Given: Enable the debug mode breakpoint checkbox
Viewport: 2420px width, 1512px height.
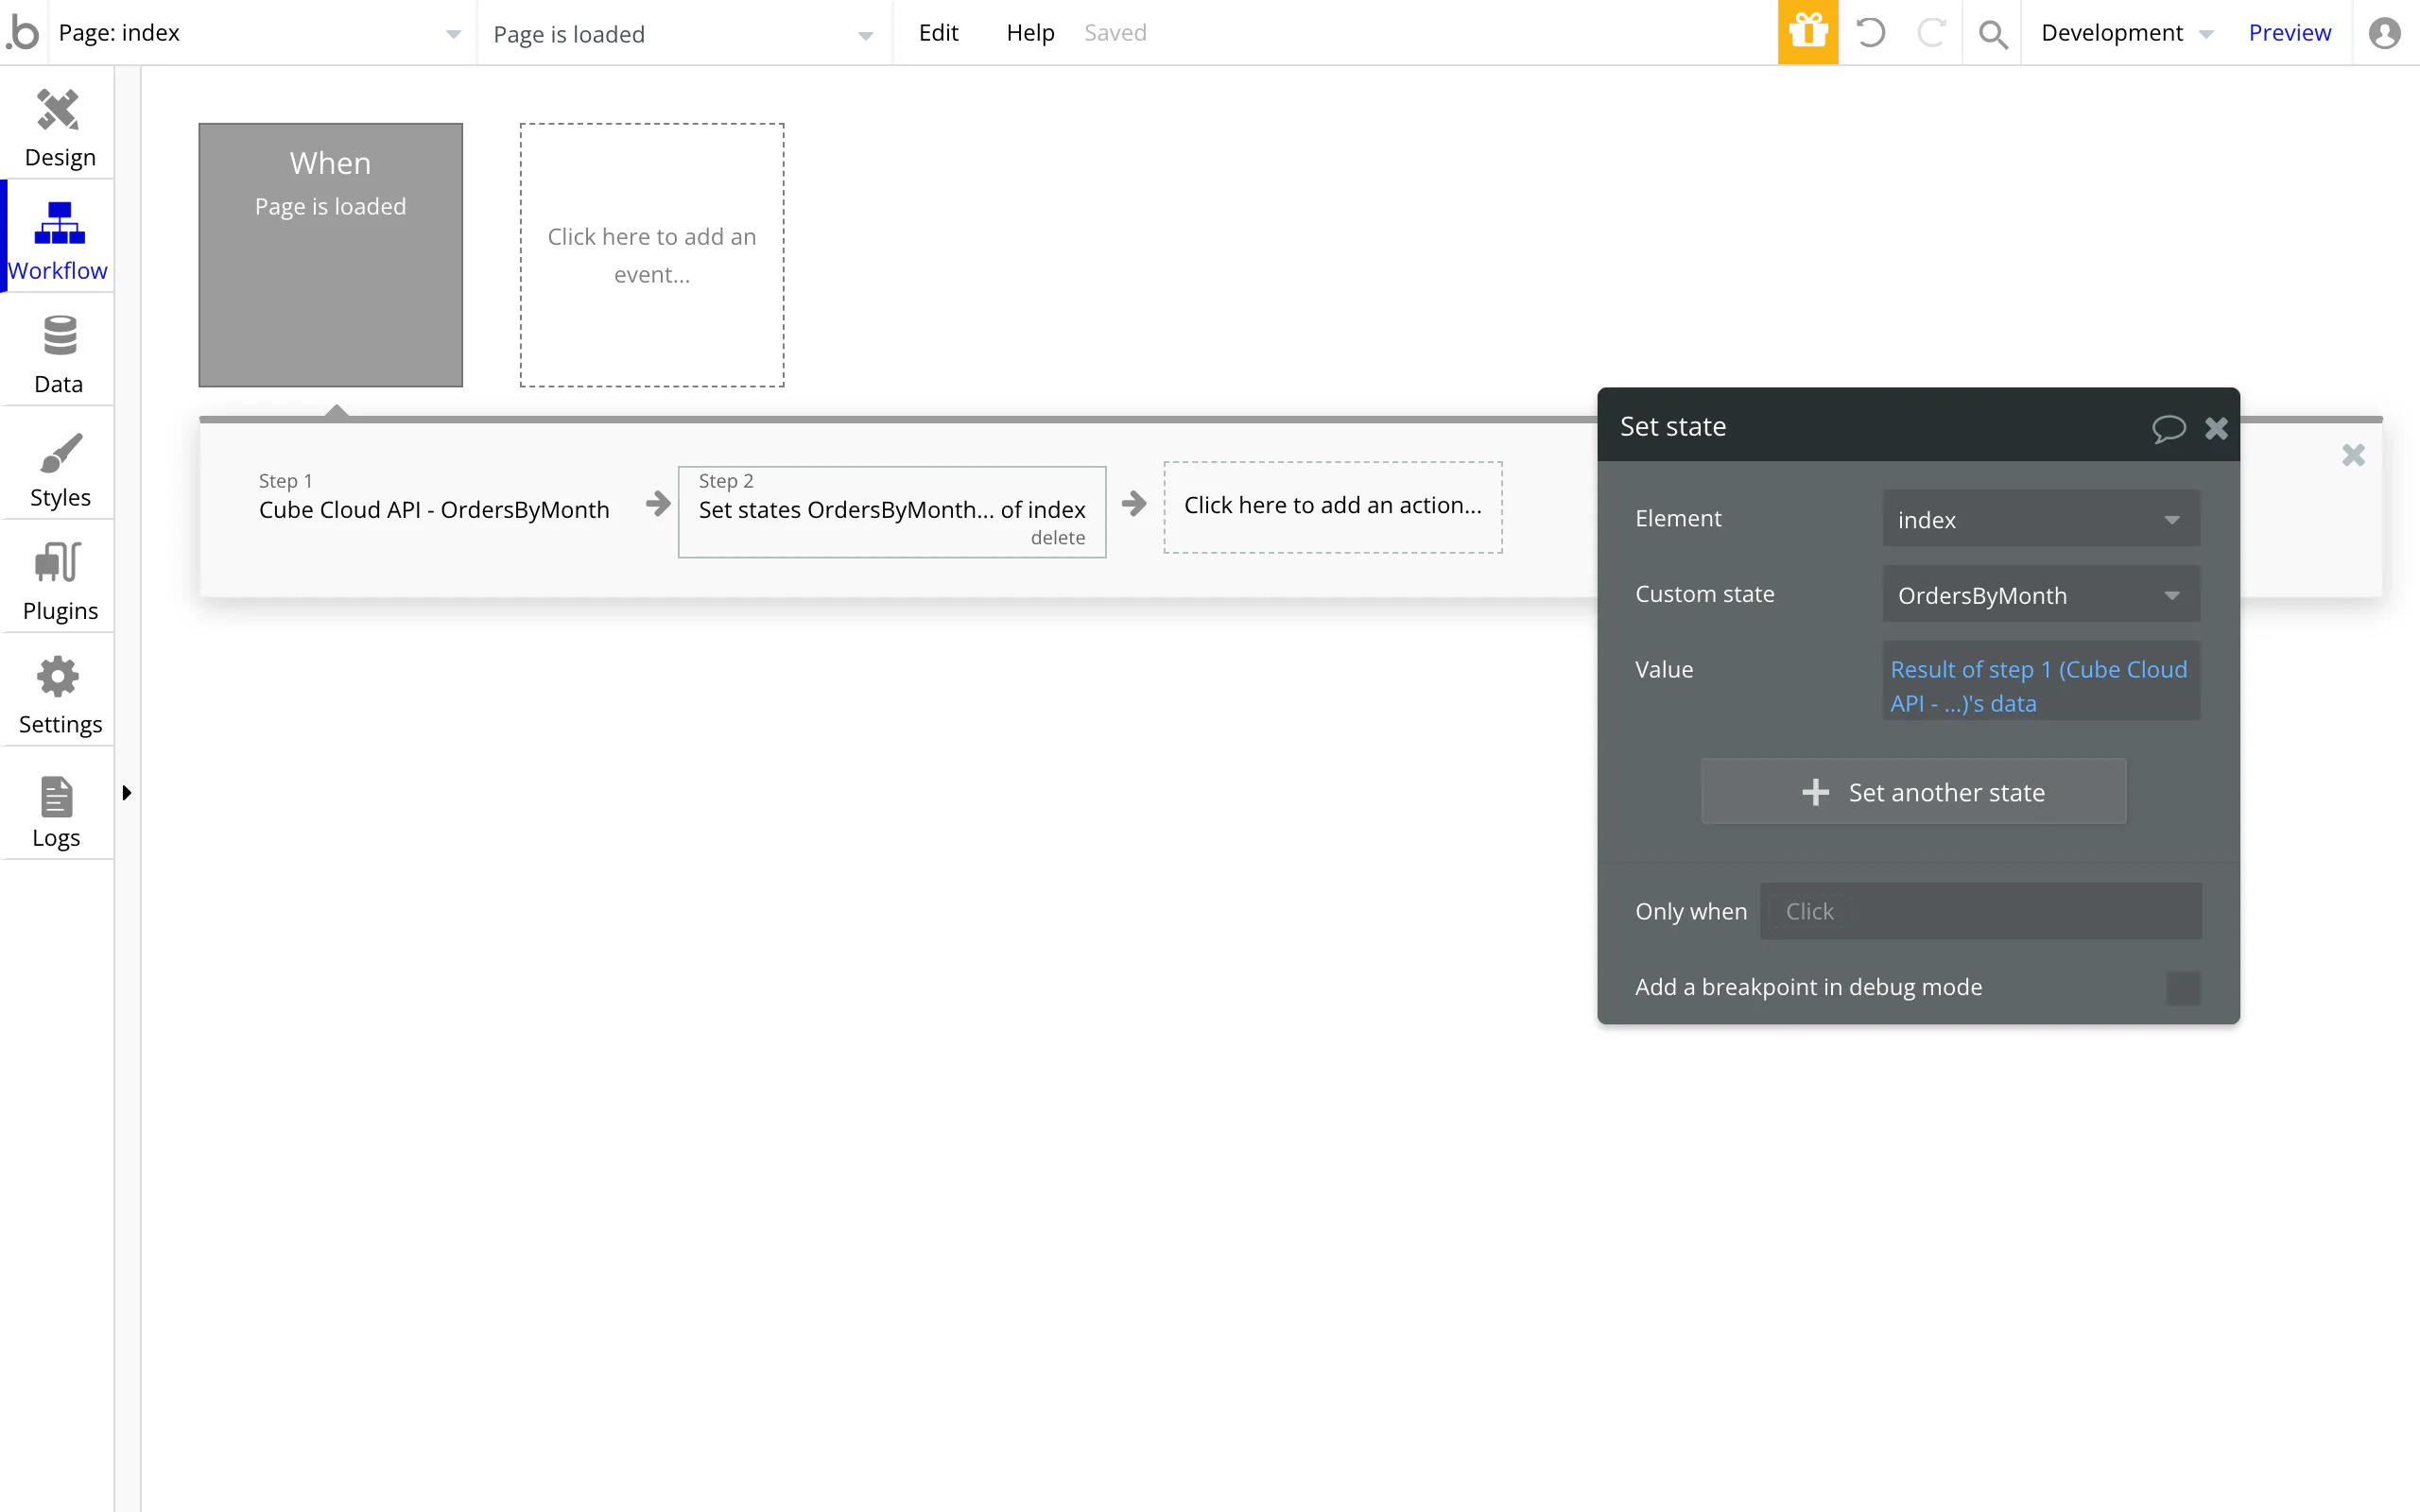Looking at the screenshot, I should [x=2182, y=987].
